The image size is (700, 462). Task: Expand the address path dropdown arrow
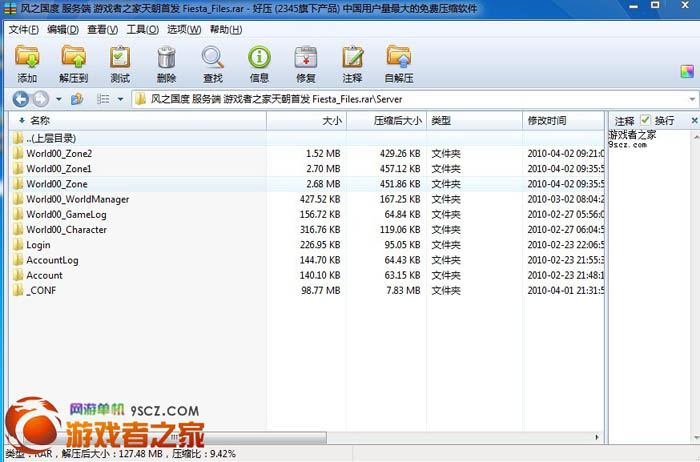tap(691, 99)
